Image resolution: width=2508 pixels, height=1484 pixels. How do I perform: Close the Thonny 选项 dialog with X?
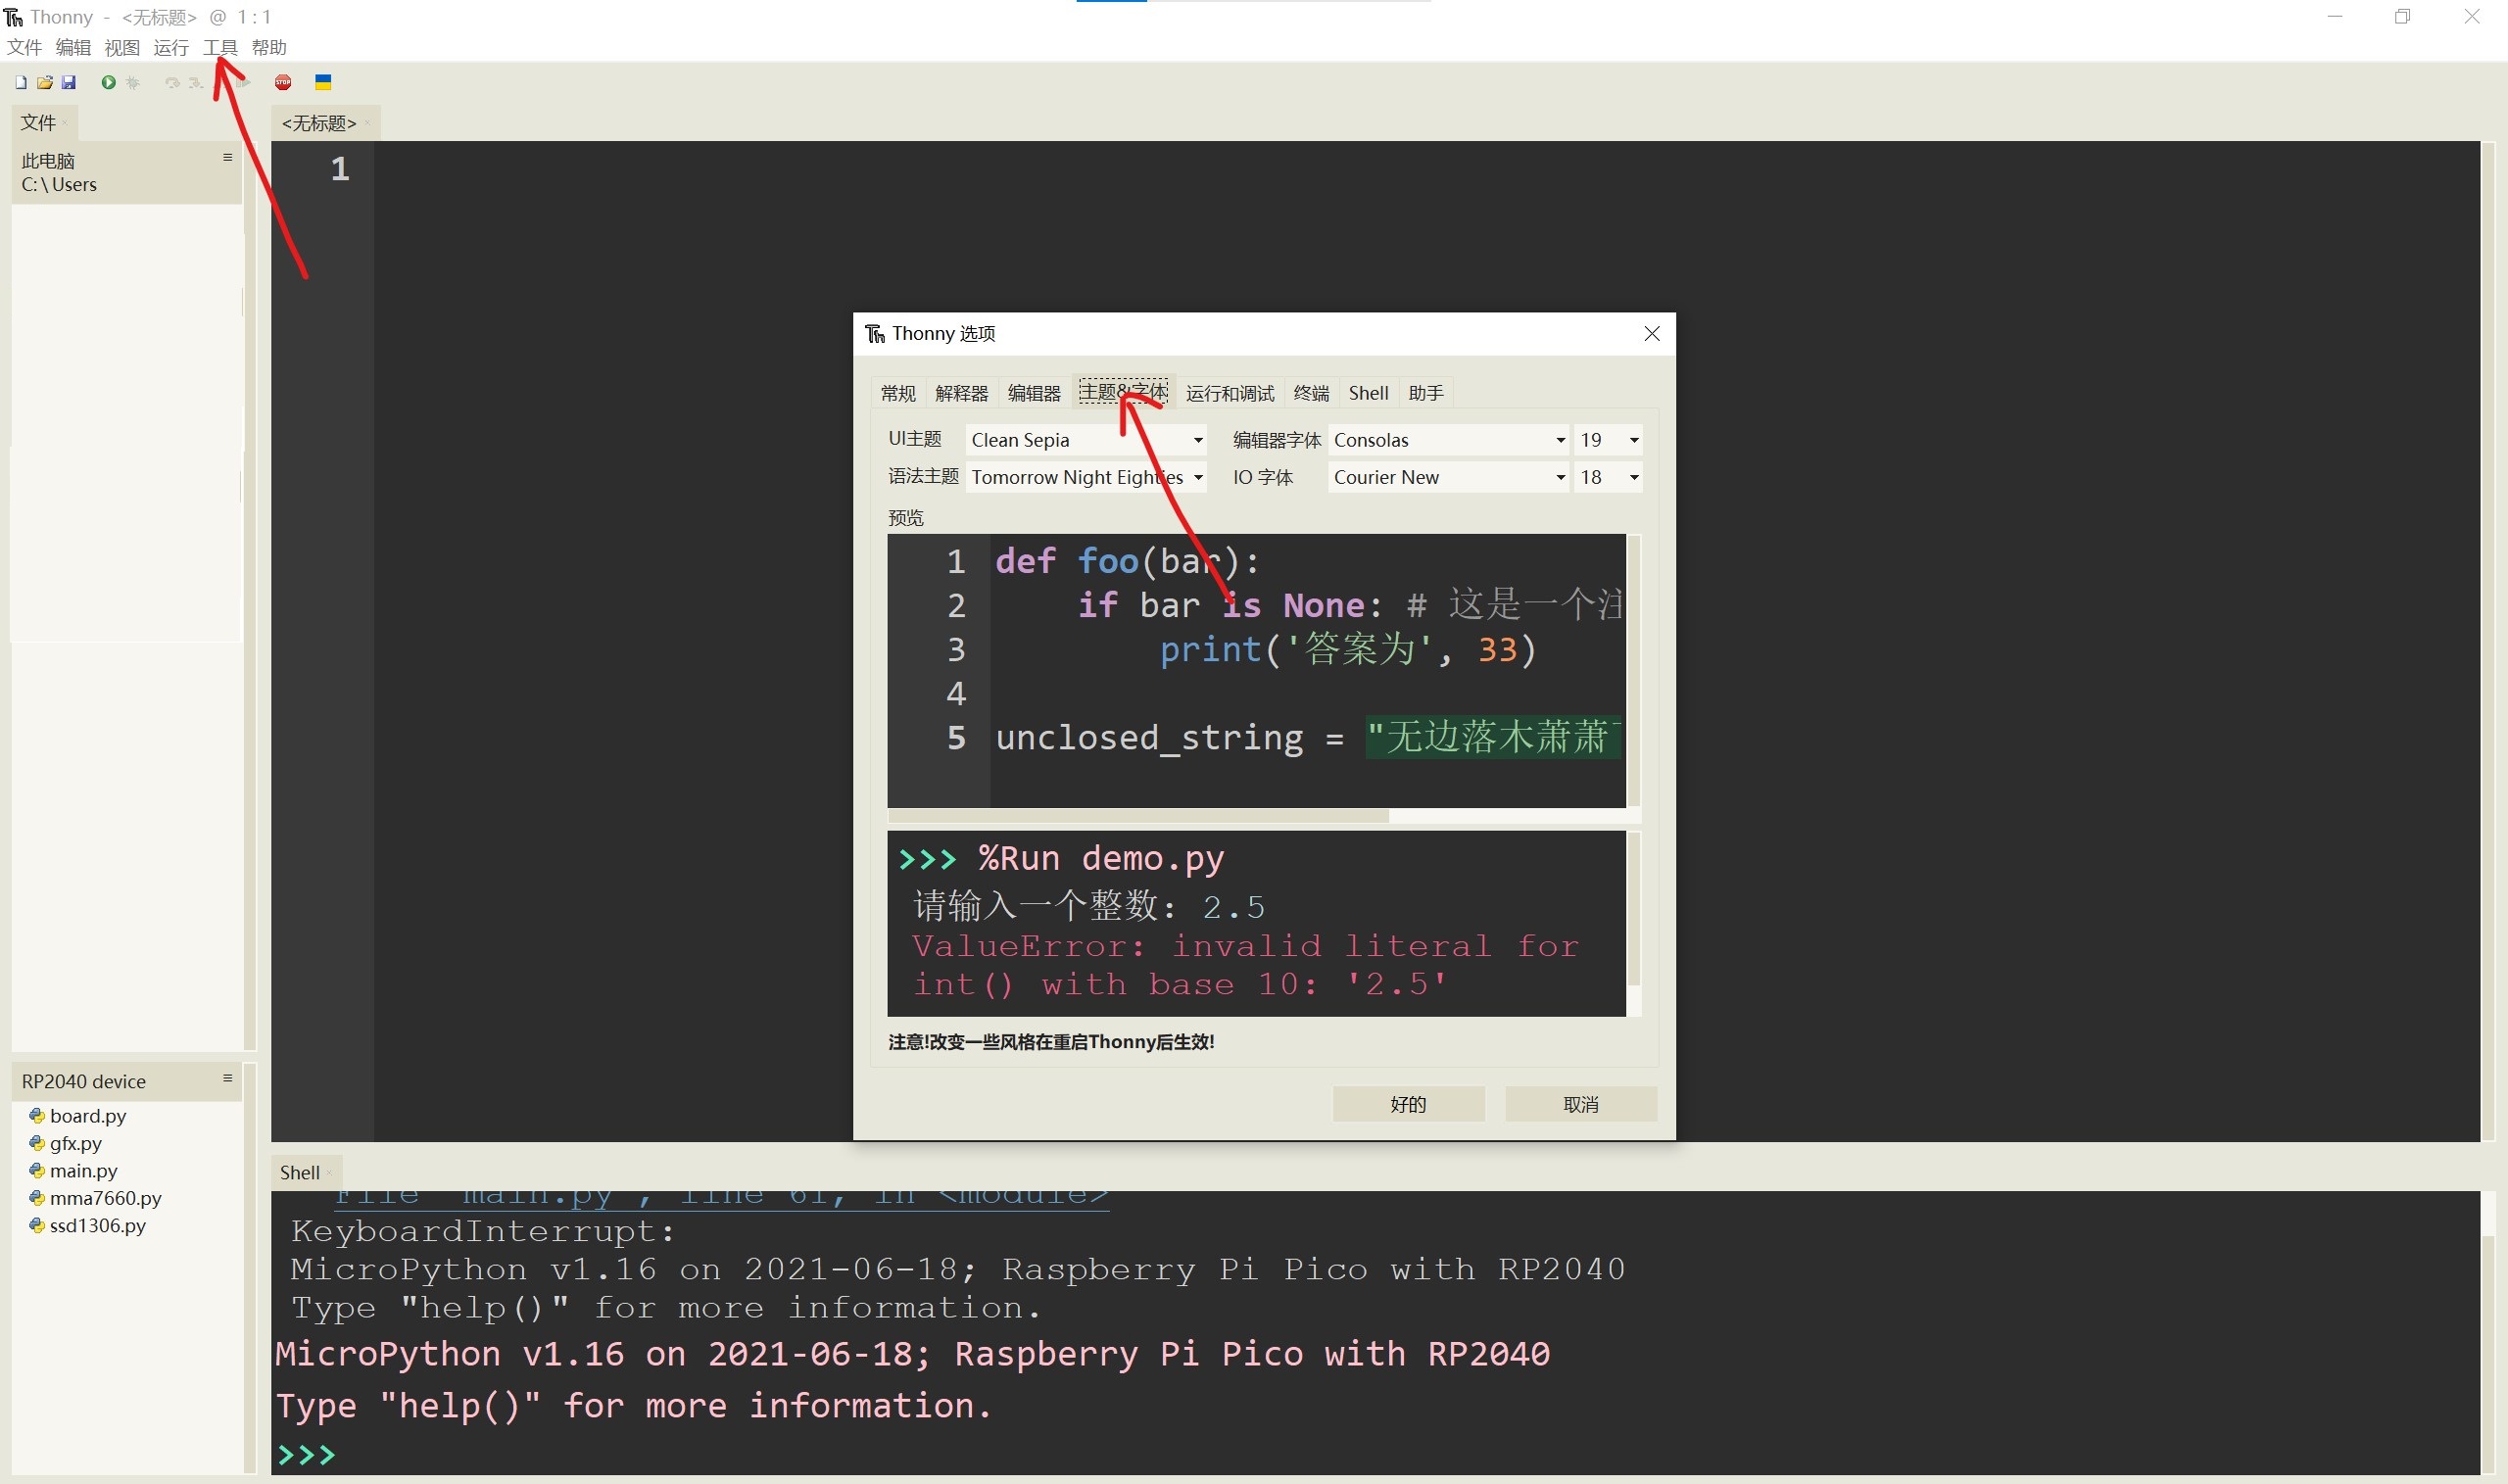tap(1651, 333)
